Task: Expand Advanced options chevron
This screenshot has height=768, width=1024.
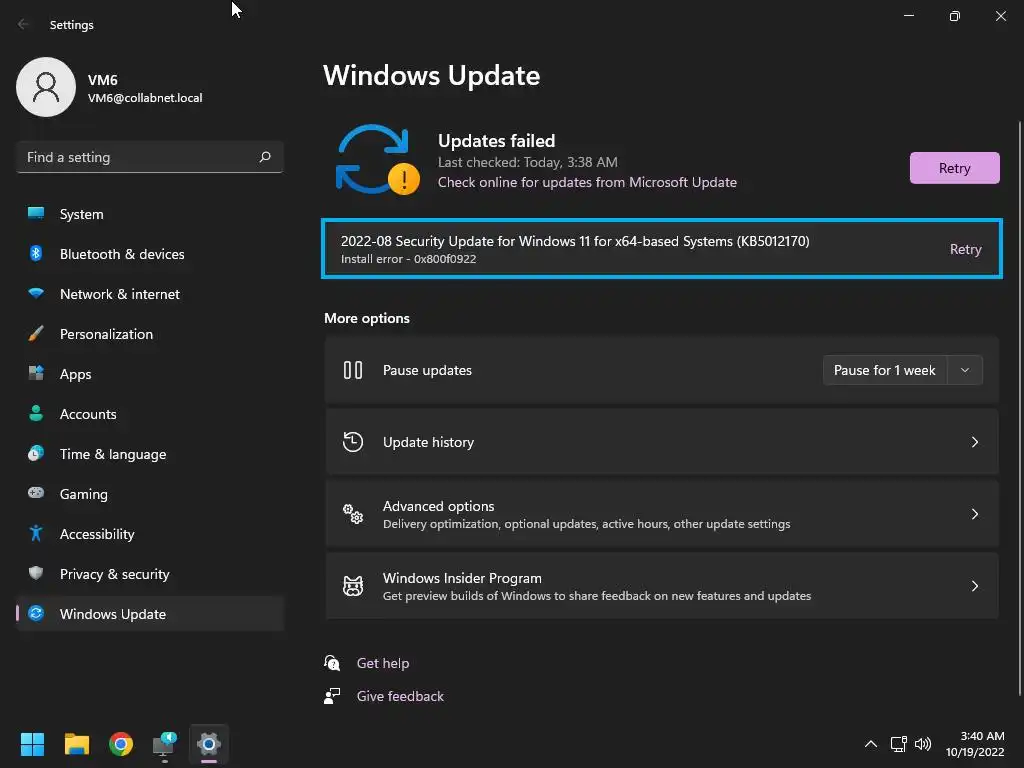Action: pyautogui.click(x=974, y=514)
